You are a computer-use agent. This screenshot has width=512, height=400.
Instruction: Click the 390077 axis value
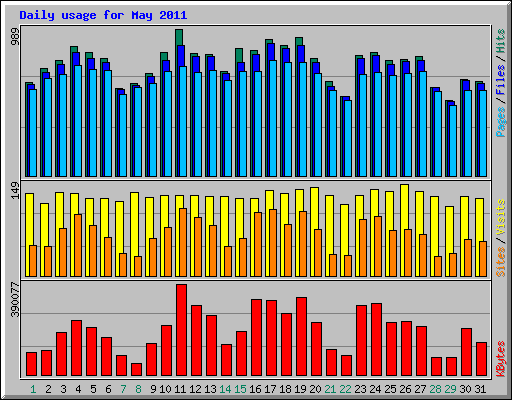coord(15,300)
